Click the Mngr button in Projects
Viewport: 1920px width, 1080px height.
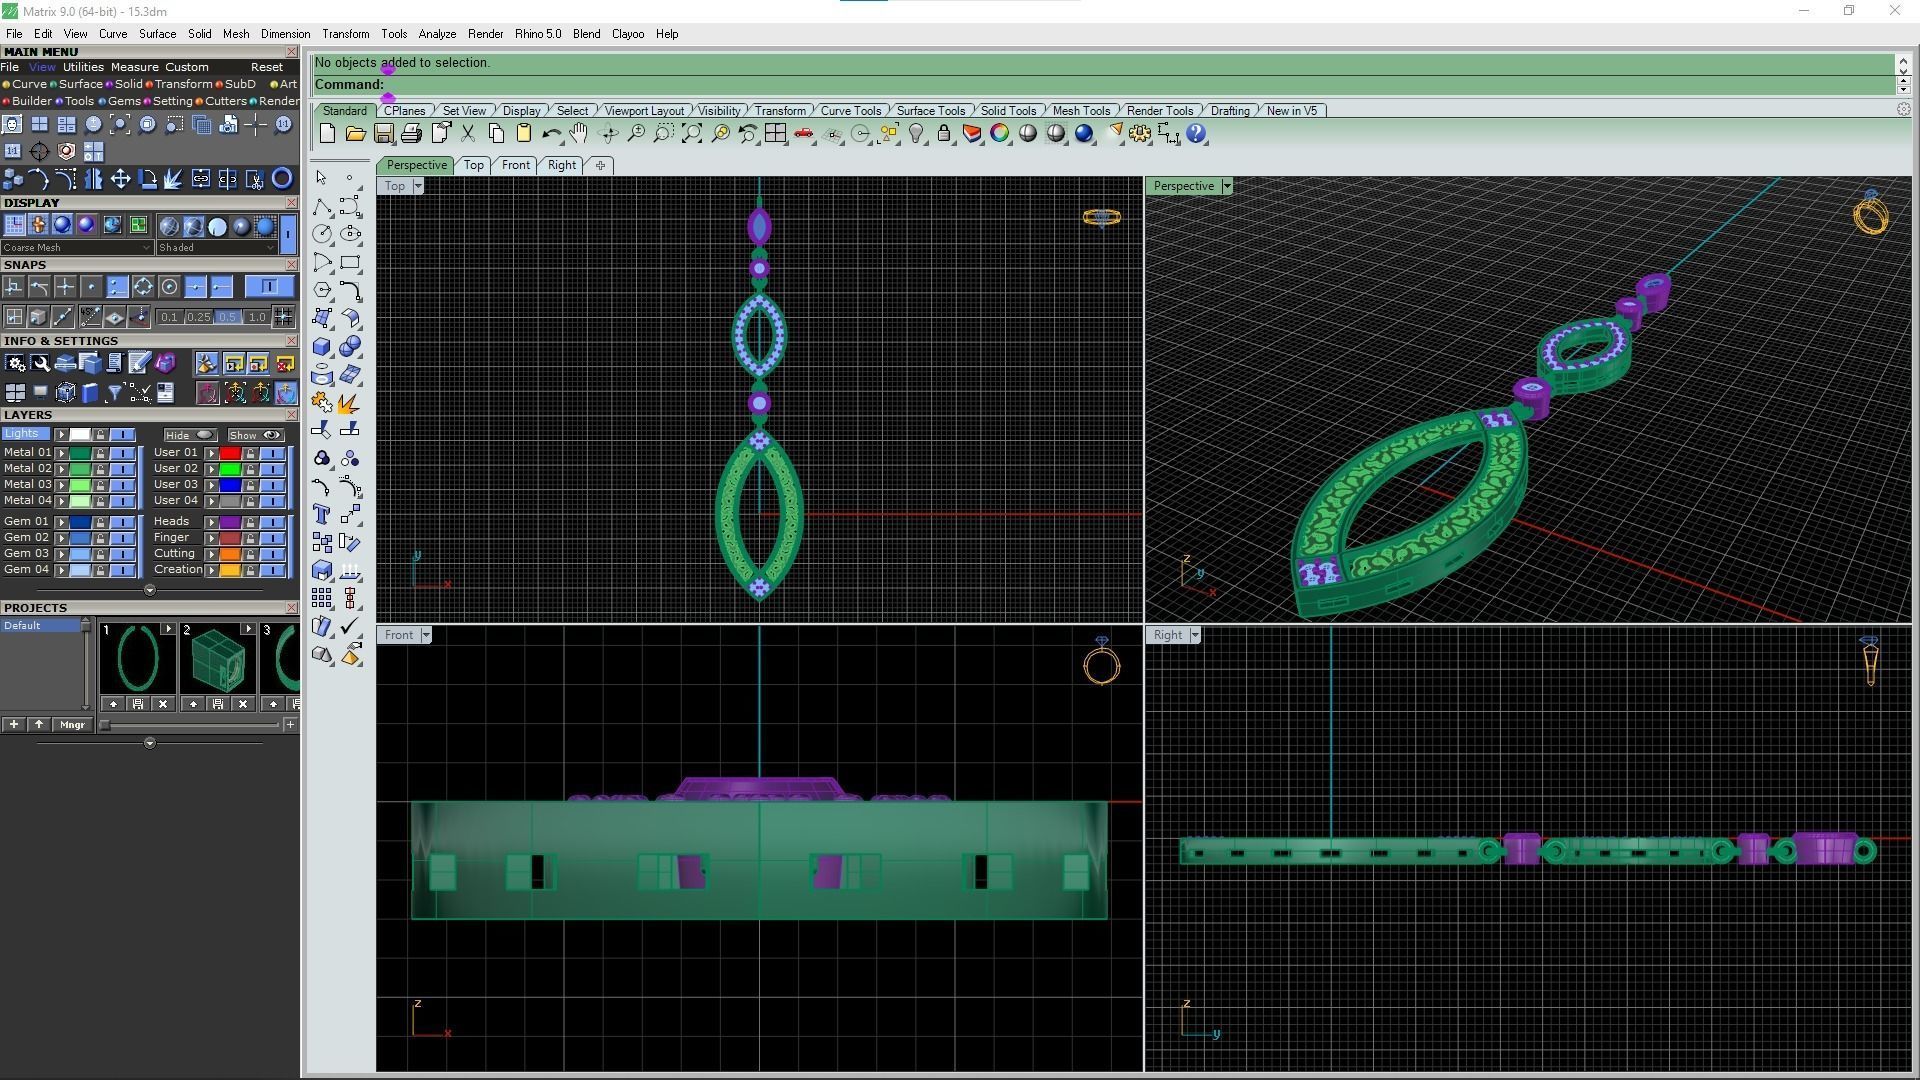[x=72, y=725]
